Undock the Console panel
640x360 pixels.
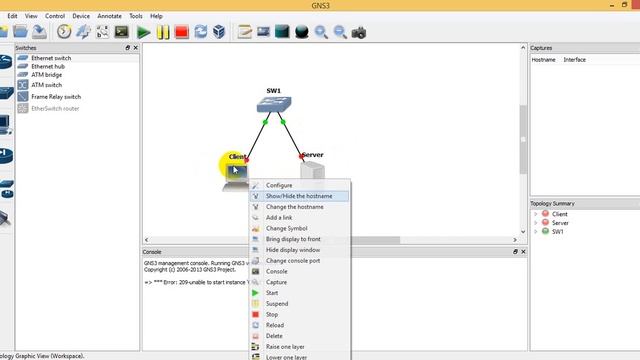[x=515, y=252]
